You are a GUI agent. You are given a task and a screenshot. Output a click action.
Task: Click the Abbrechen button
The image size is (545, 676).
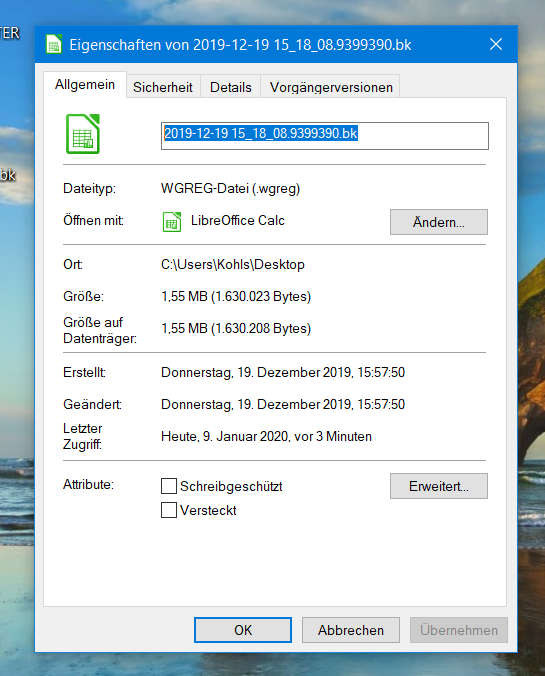[x=351, y=630]
